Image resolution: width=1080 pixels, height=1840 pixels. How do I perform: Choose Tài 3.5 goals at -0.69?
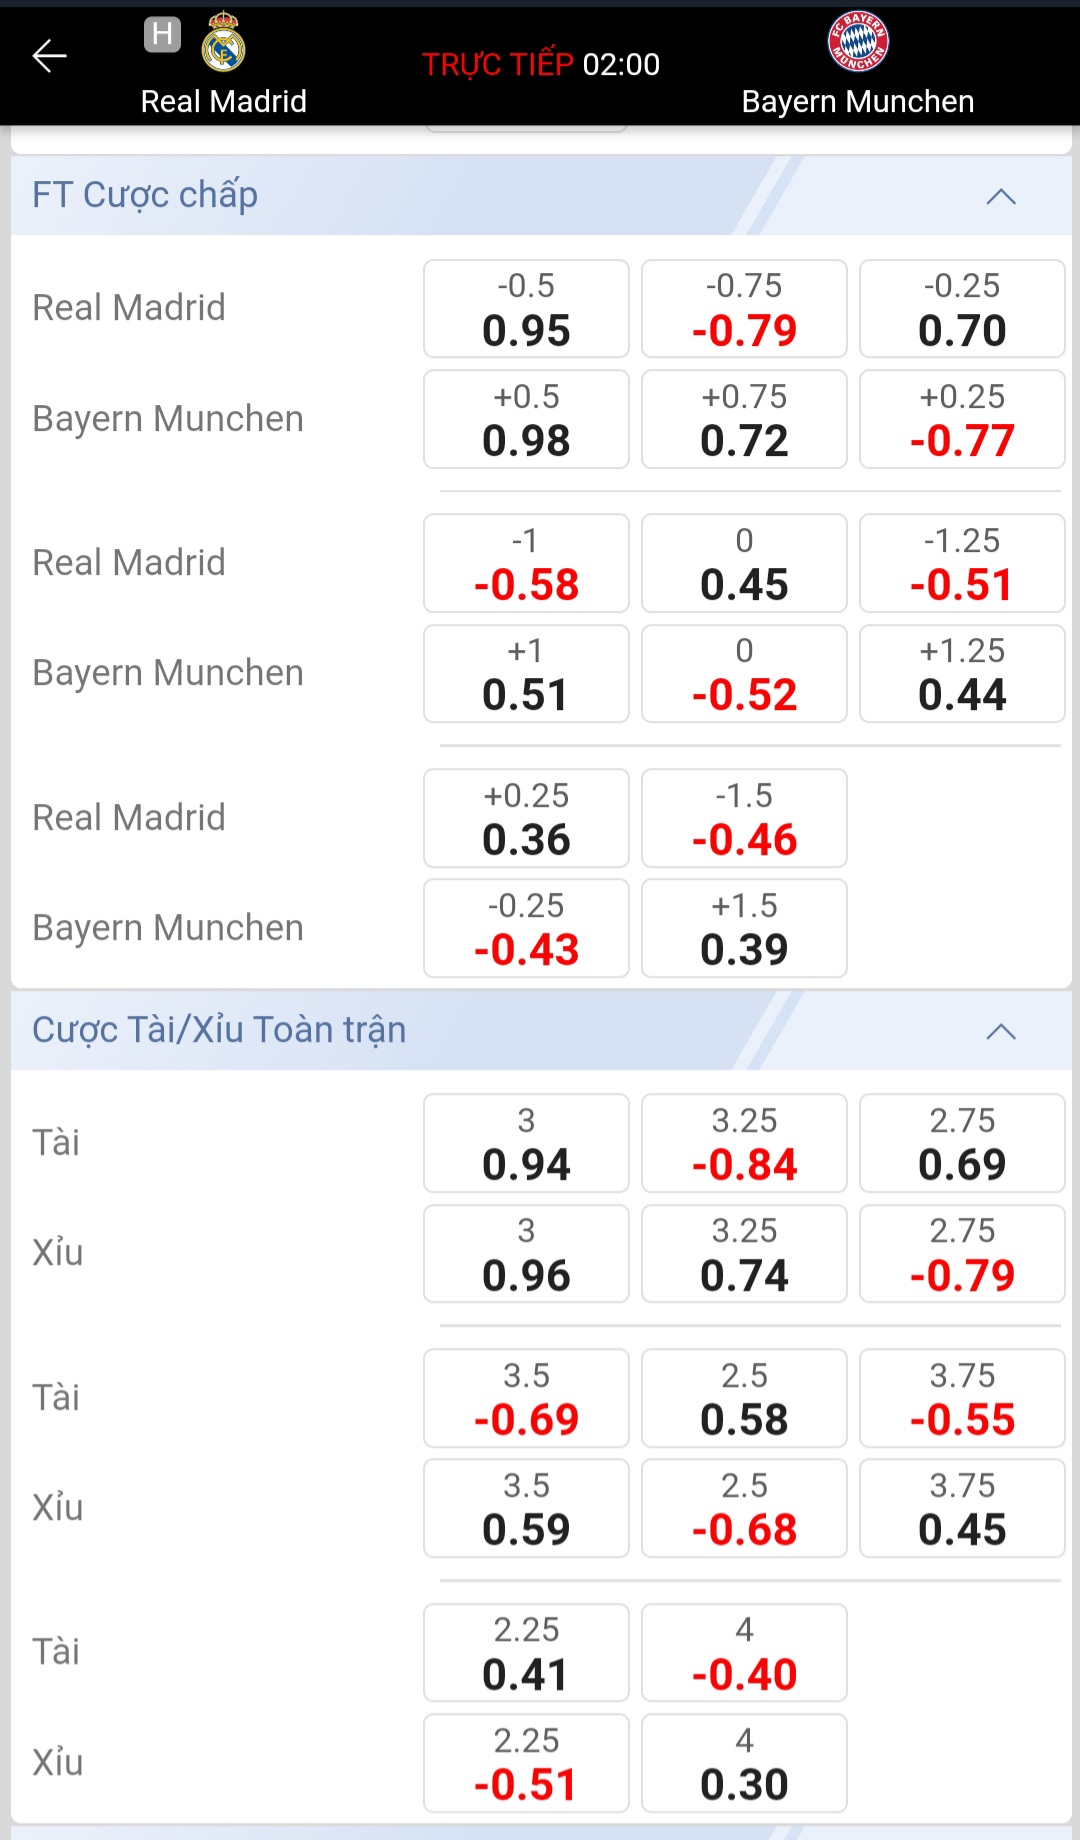pyautogui.click(x=526, y=1399)
